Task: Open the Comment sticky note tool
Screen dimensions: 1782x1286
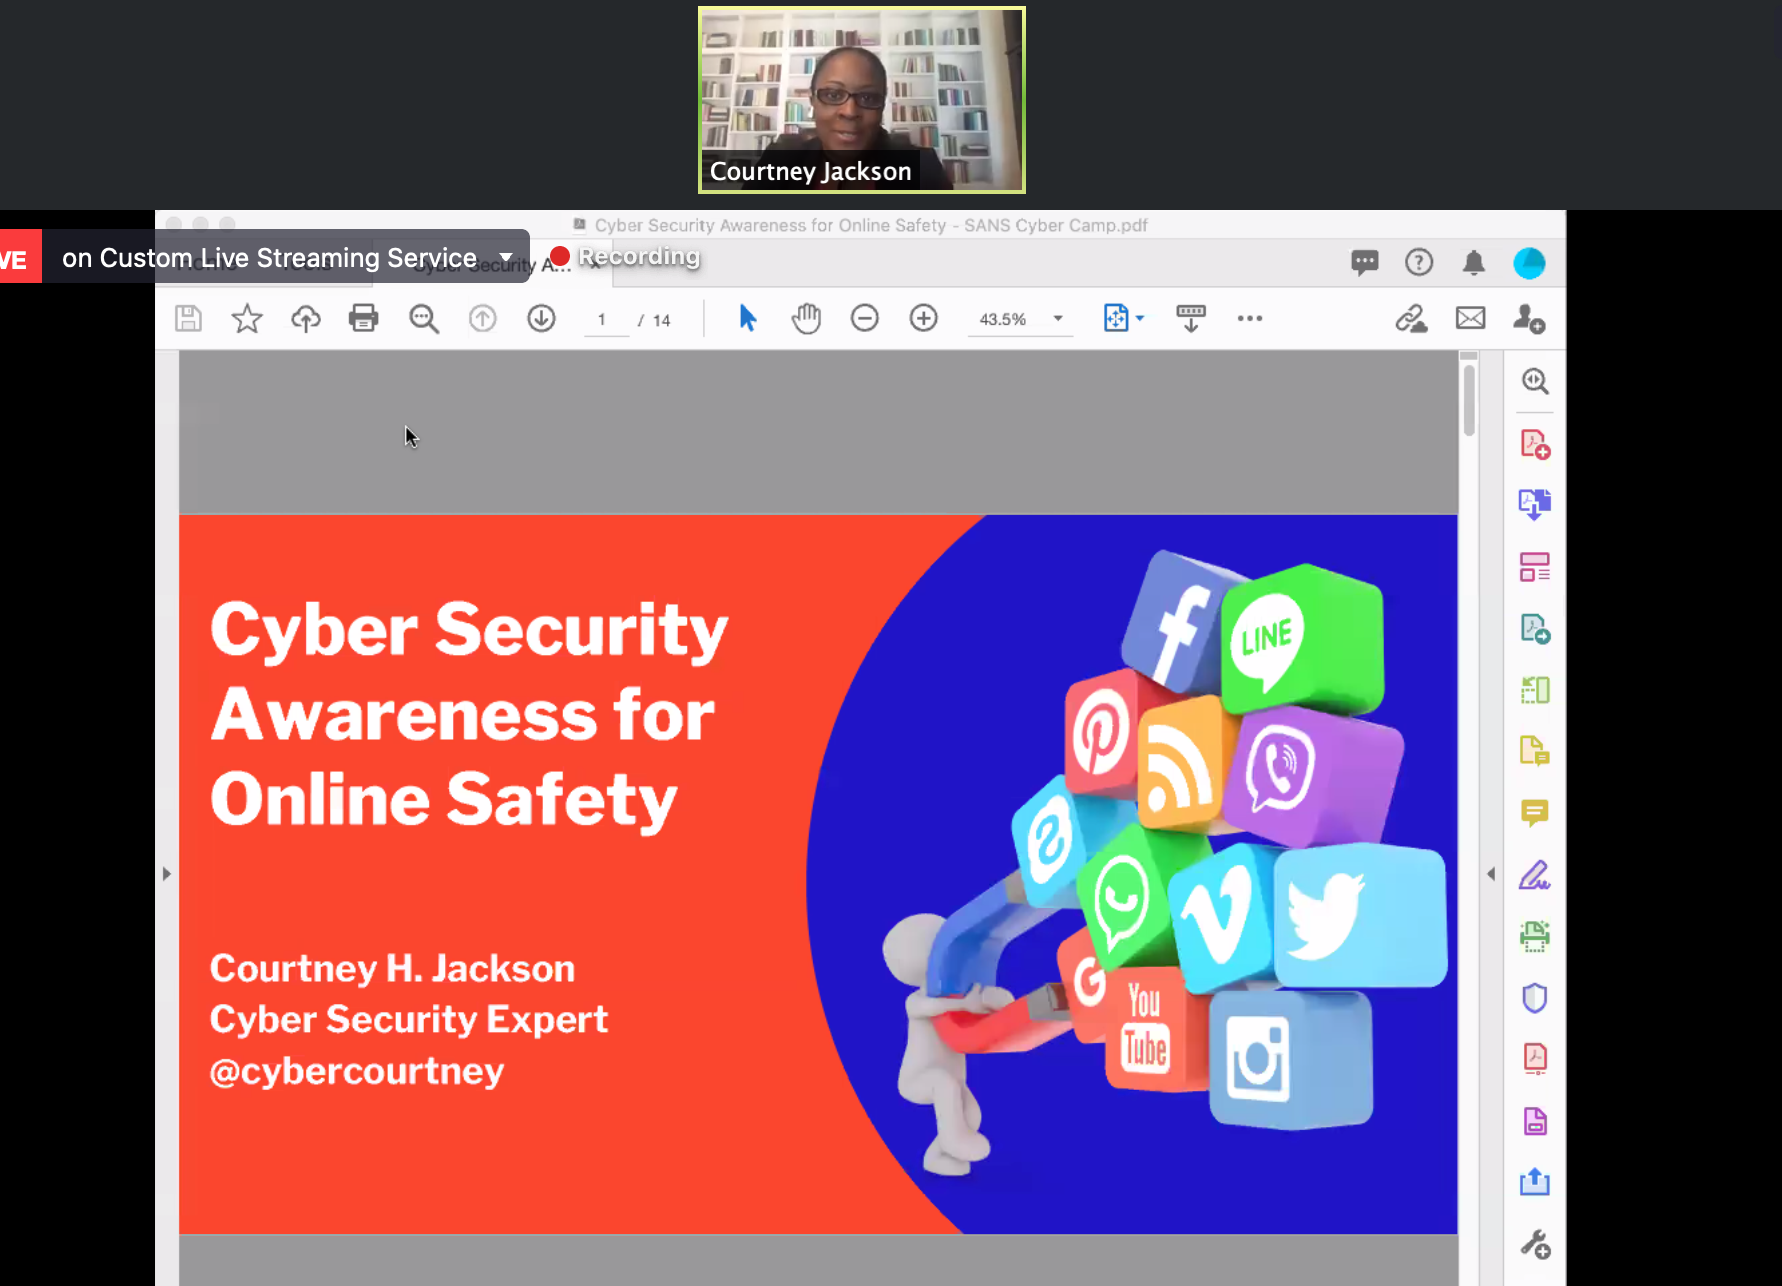Action: pyautogui.click(x=1535, y=812)
